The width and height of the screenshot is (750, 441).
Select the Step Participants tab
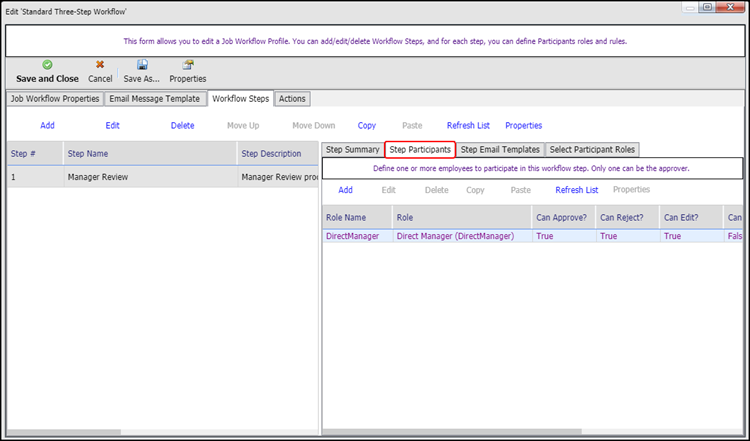click(x=420, y=150)
